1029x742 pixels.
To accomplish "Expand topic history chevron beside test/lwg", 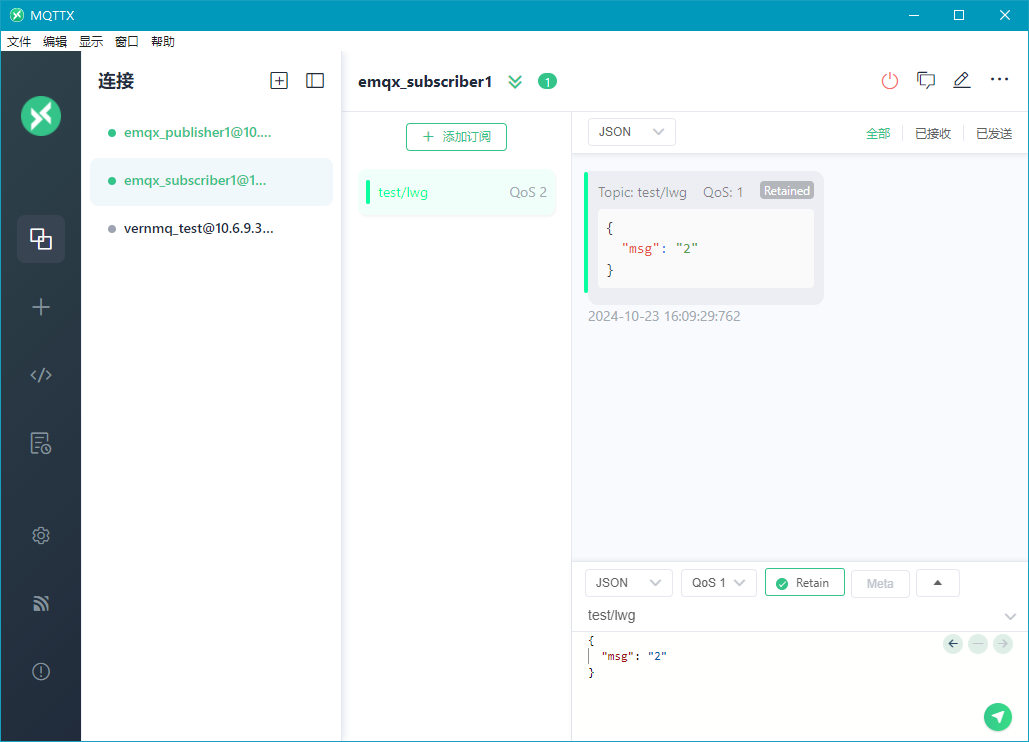I will tap(1010, 616).
